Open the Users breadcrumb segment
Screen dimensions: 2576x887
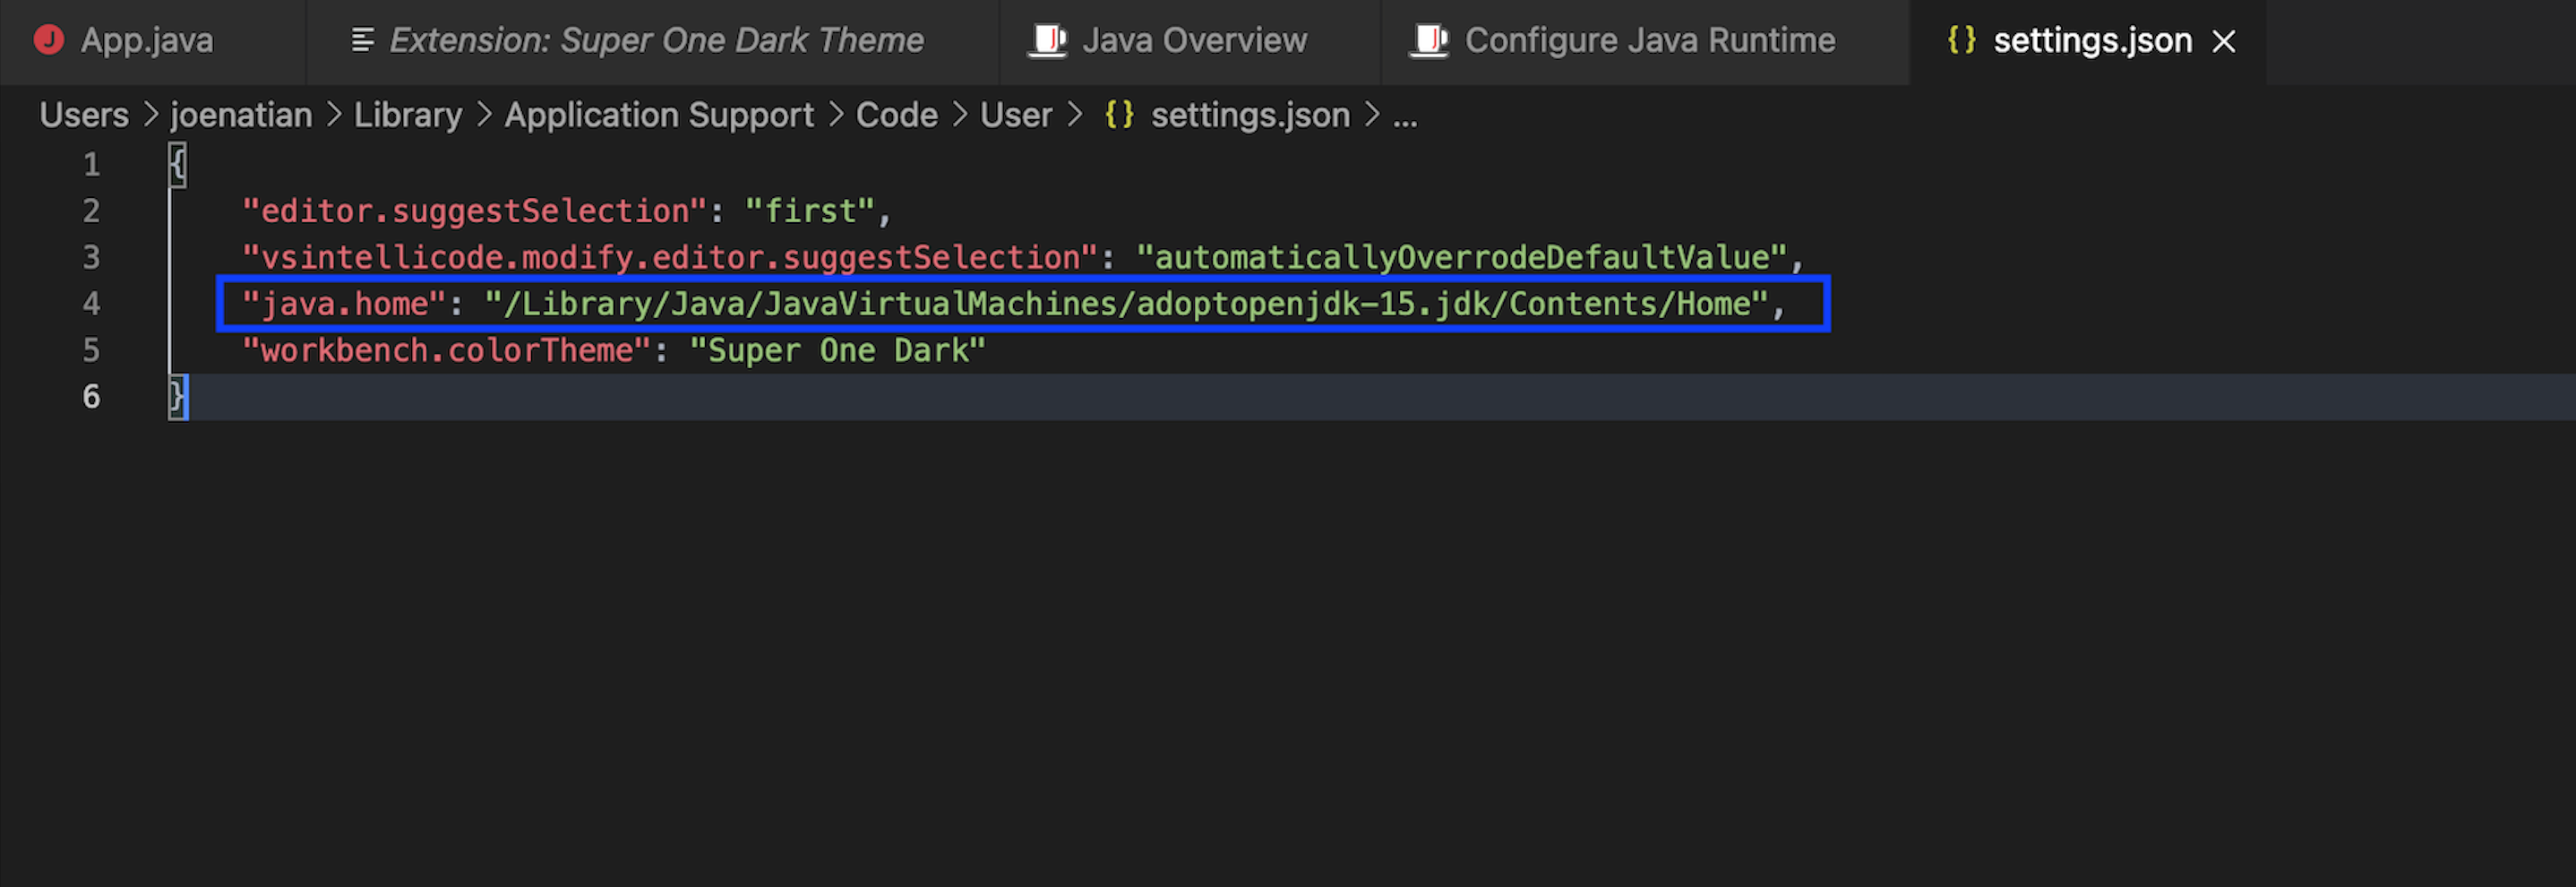84,115
